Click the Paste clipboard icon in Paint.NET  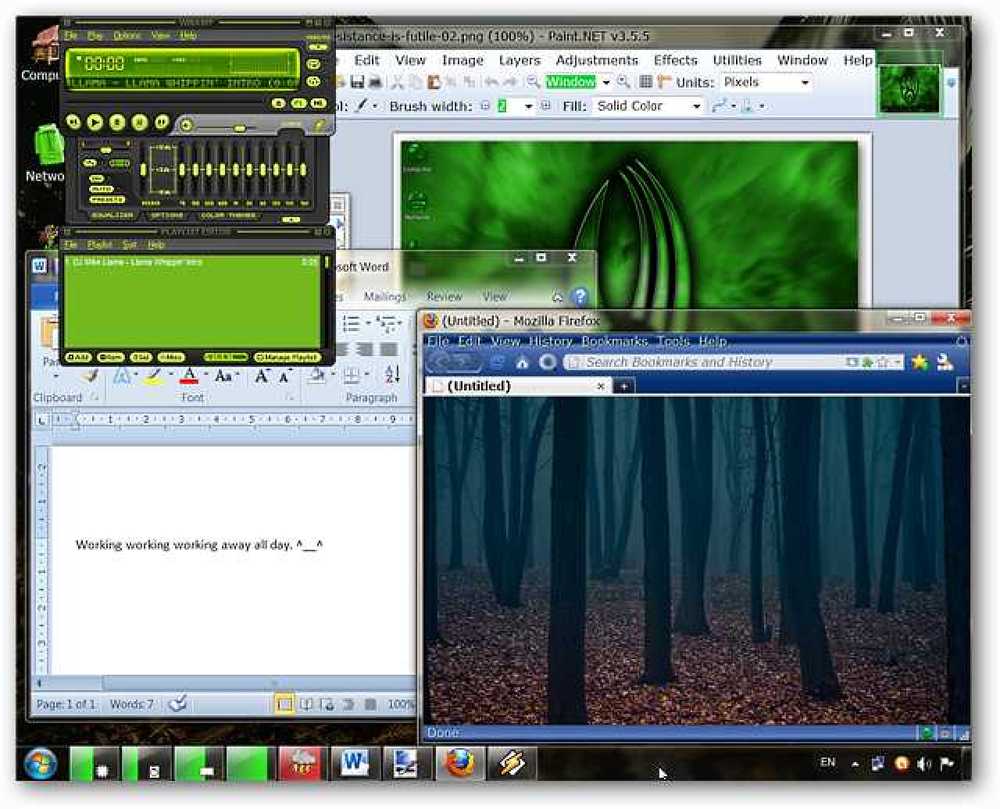click(x=434, y=82)
